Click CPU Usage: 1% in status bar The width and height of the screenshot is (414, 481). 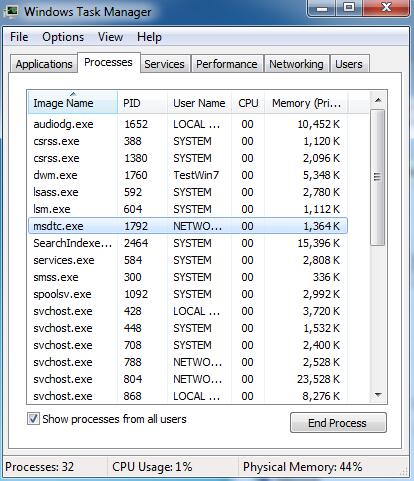point(152,467)
